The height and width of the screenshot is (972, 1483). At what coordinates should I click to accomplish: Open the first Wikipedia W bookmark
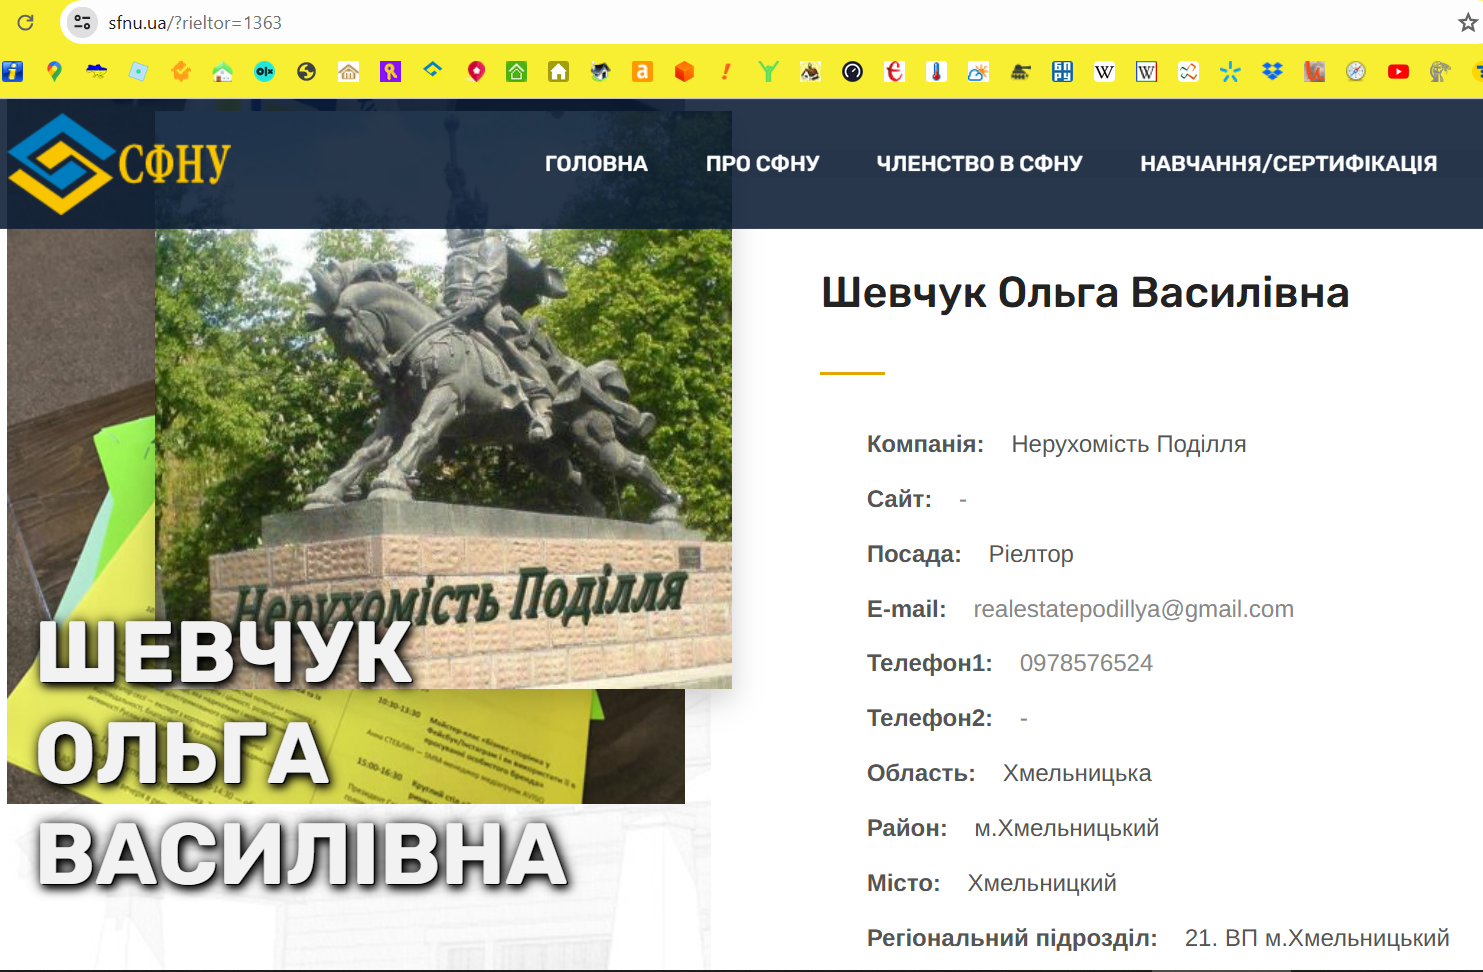1105,71
